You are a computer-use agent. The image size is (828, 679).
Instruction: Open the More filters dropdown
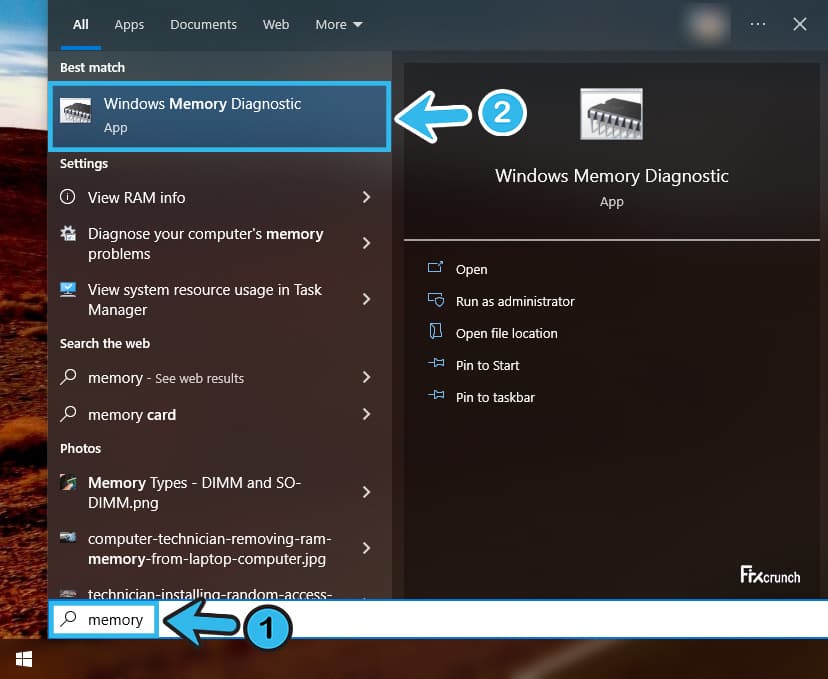339,25
